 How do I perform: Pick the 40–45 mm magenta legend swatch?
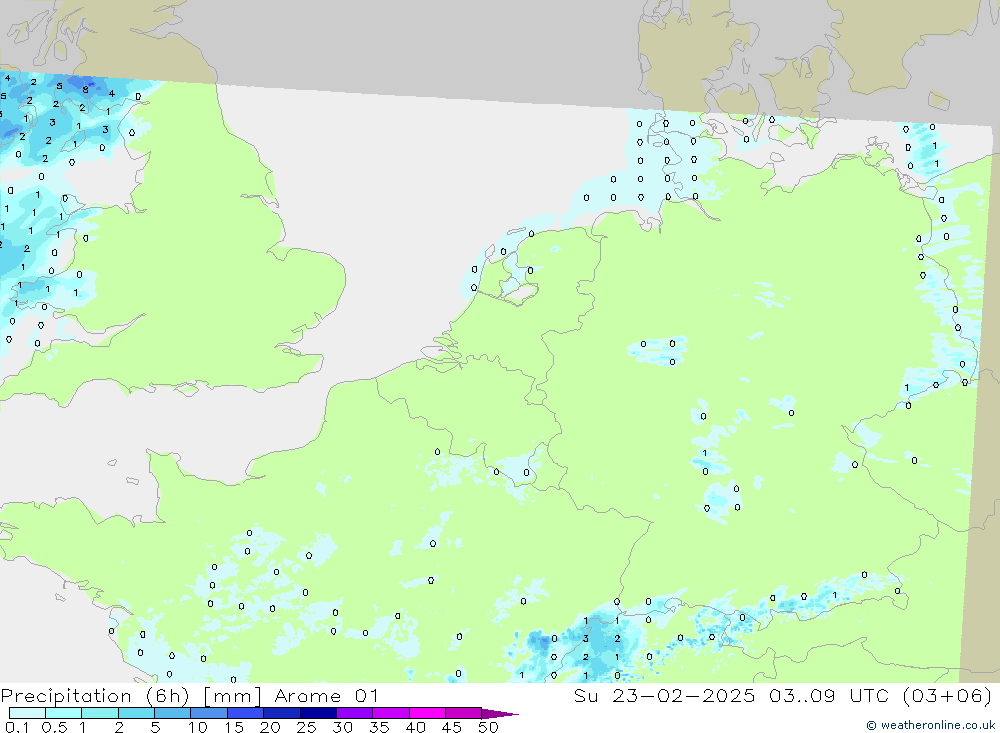tap(427, 713)
